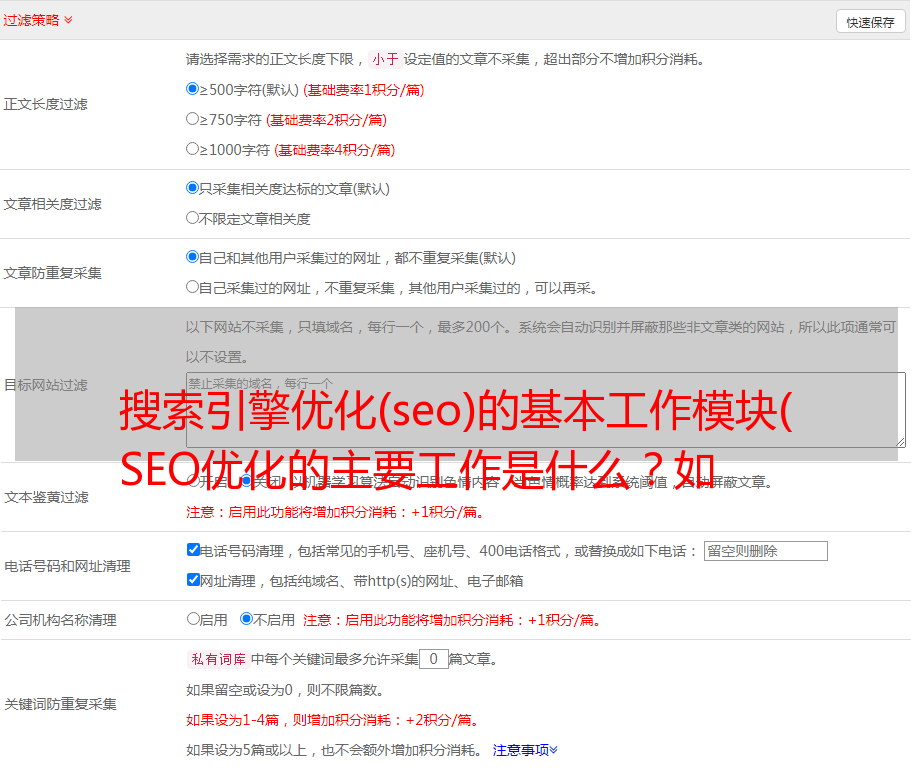Image resolution: width=912 pixels, height=768 pixels.
Task: Select 只采集相关度达标的文章 radio option
Action: point(193,188)
